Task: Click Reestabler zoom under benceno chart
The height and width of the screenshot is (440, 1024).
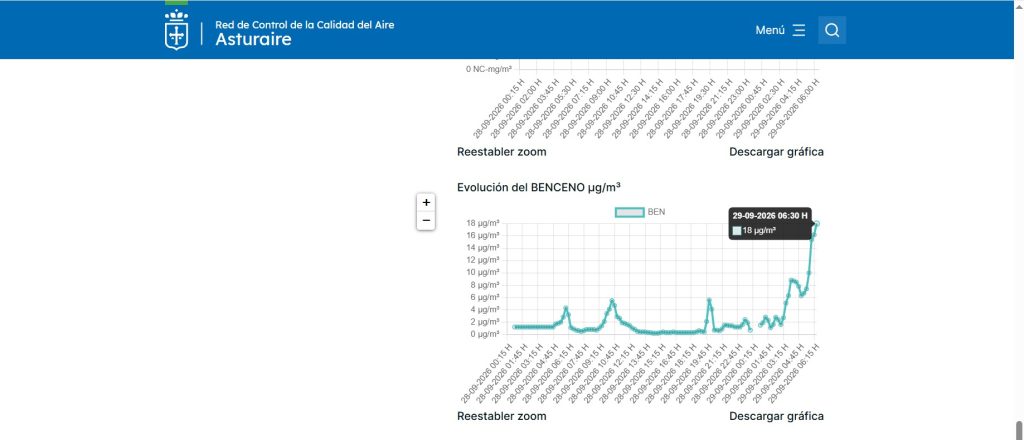Action: [x=502, y=416]
